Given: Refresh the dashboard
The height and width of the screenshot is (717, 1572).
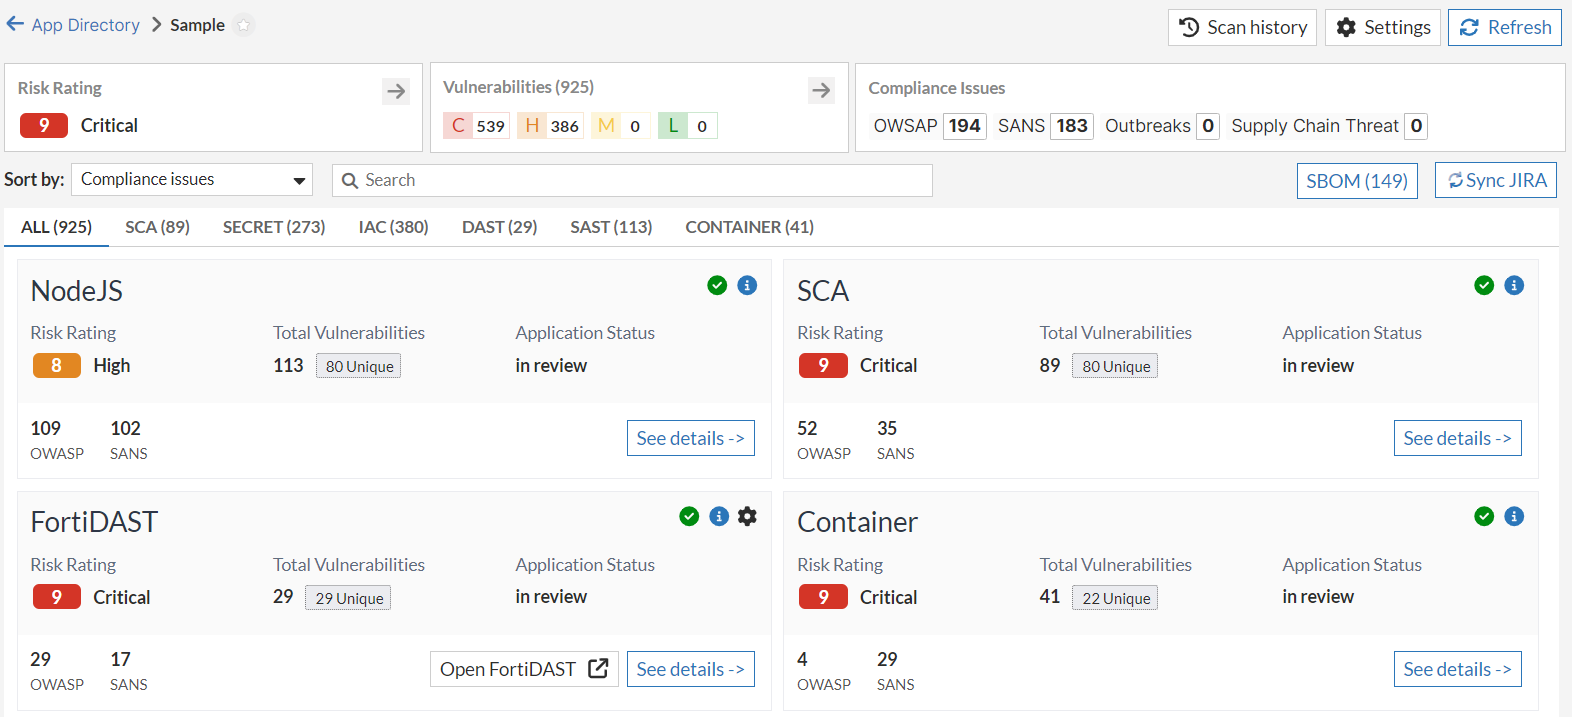Looking at the screenshot, I should pyautogui.click(x=1505, y=28).
